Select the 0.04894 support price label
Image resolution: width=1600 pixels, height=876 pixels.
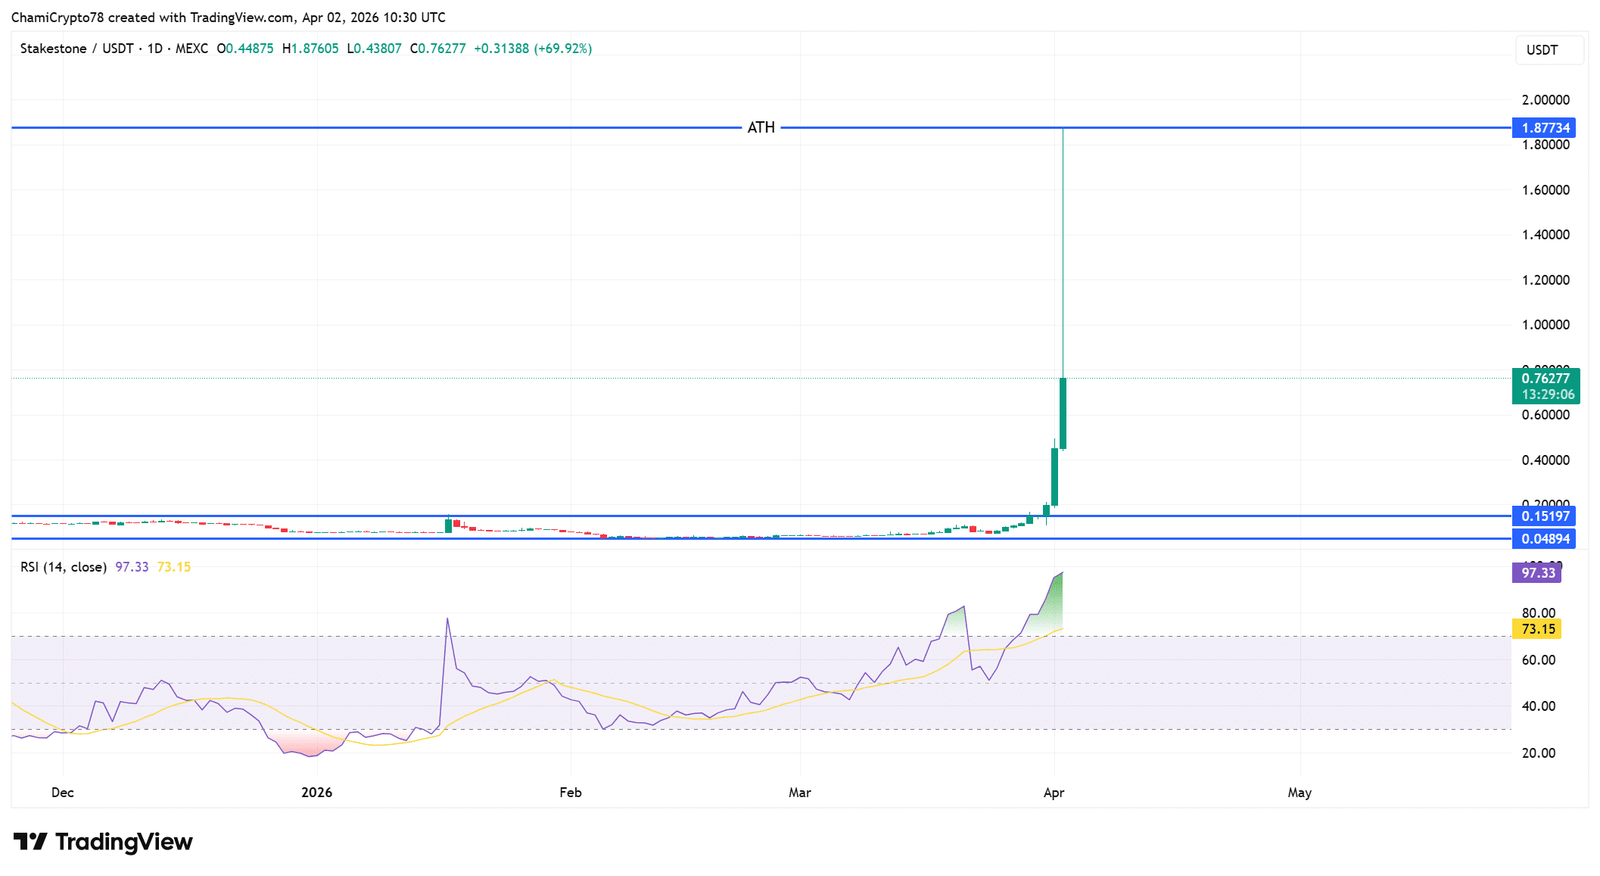(x=1546, y=539)
